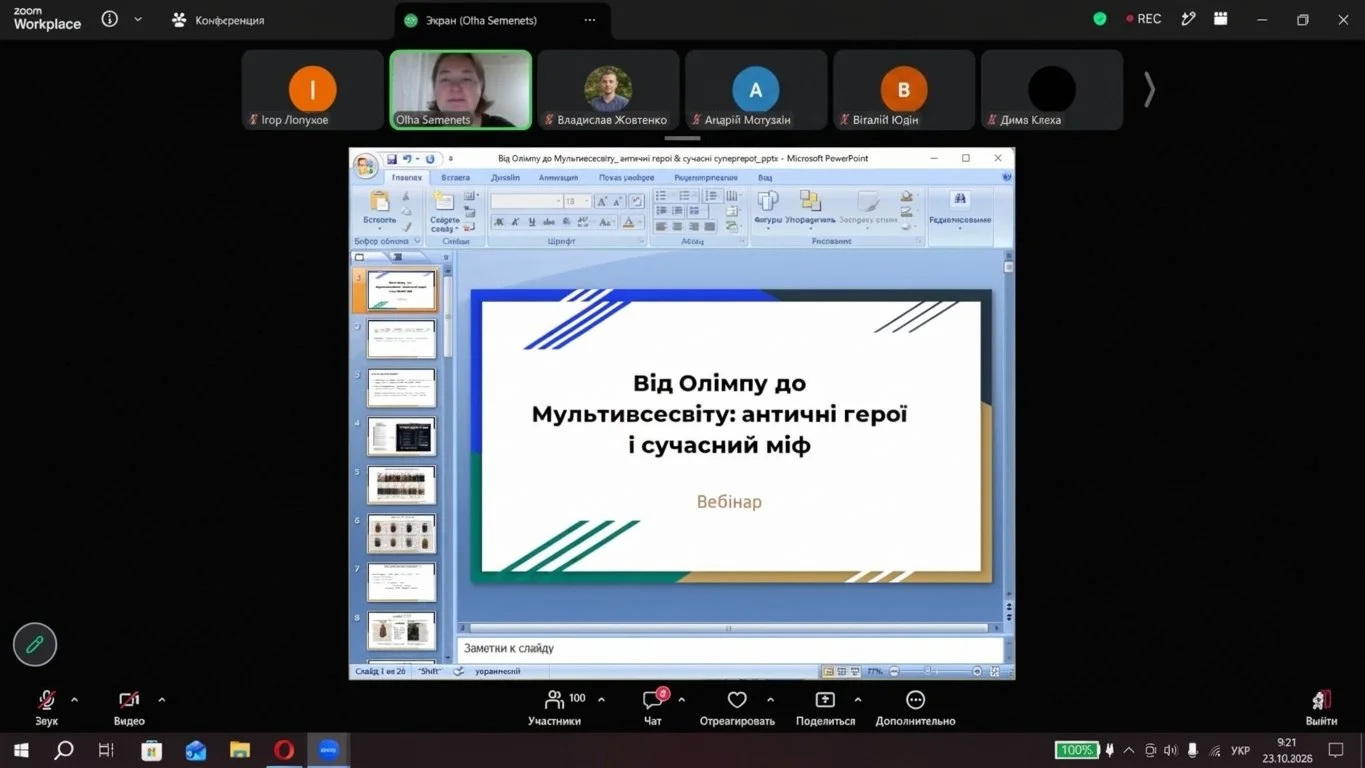Open the annotation pencil tool
Image resolution: width=1365 pixels, height=768 pixels.
(35, 645)
